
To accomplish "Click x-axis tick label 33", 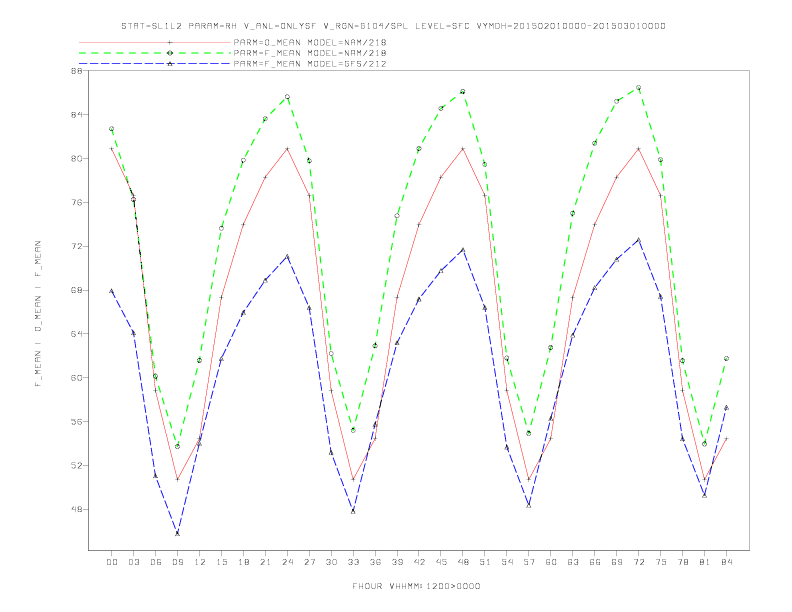I will [x=353, y=562].
